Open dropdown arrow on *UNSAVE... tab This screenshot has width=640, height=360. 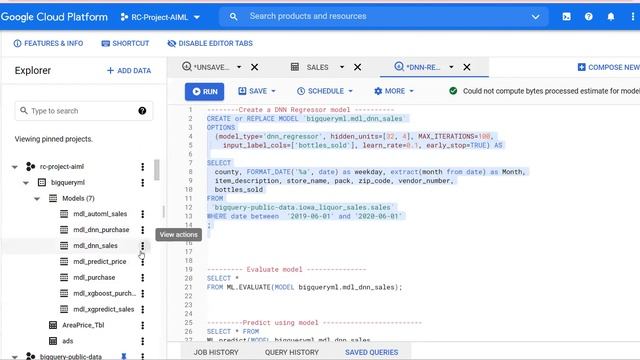point(239,67)
